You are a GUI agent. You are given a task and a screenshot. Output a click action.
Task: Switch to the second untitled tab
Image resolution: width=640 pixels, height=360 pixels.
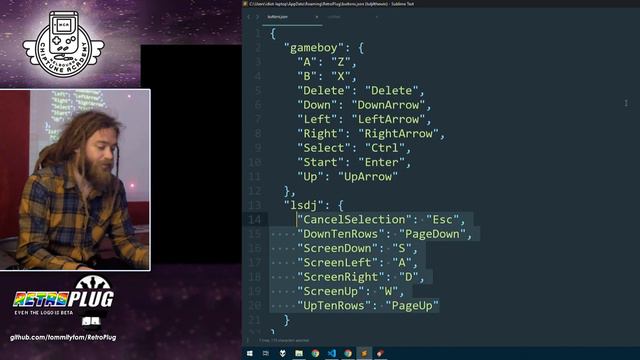pos(334,17)
